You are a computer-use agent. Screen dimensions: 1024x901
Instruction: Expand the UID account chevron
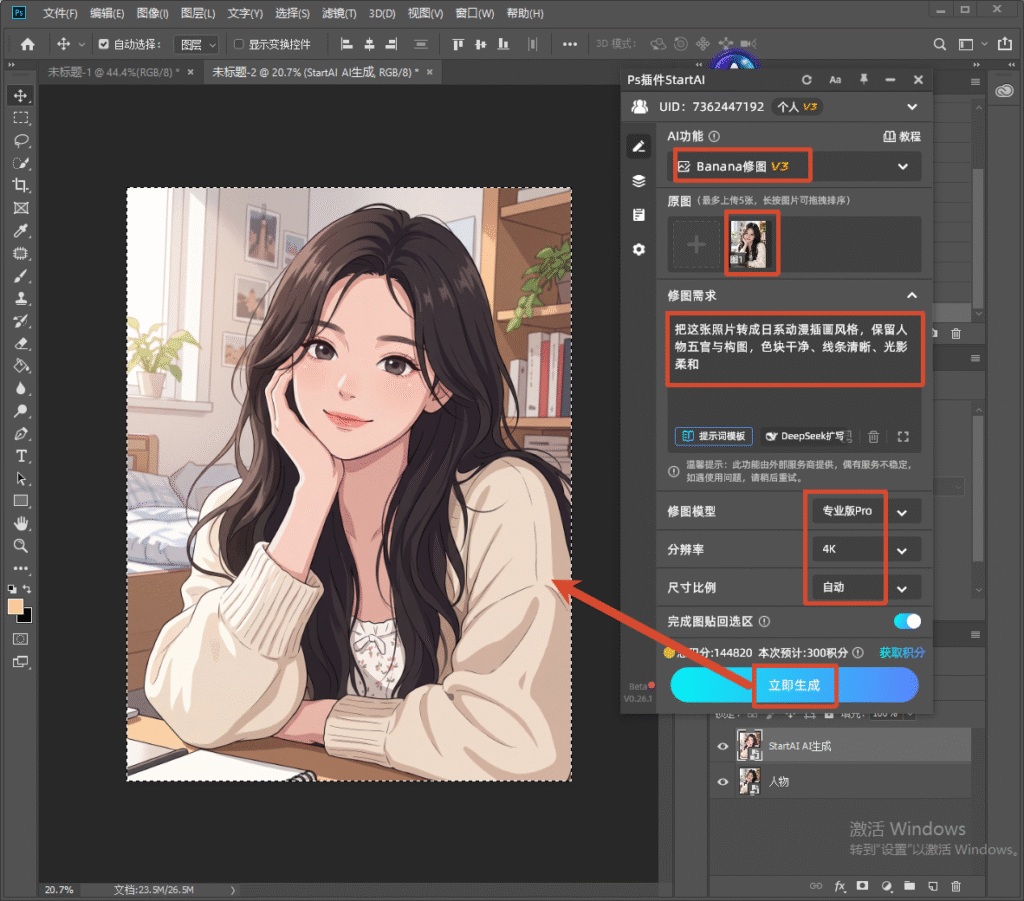coord(912,106)
